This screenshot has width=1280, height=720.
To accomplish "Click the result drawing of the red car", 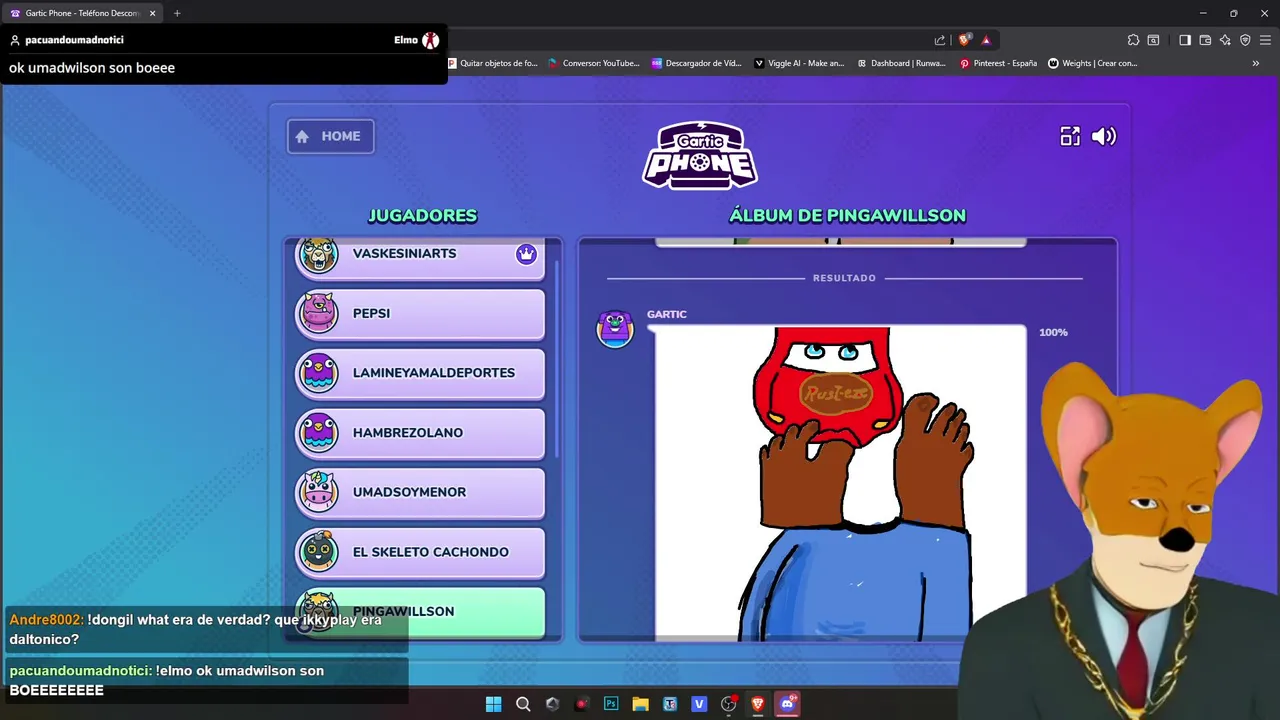I will coord(840,482).
